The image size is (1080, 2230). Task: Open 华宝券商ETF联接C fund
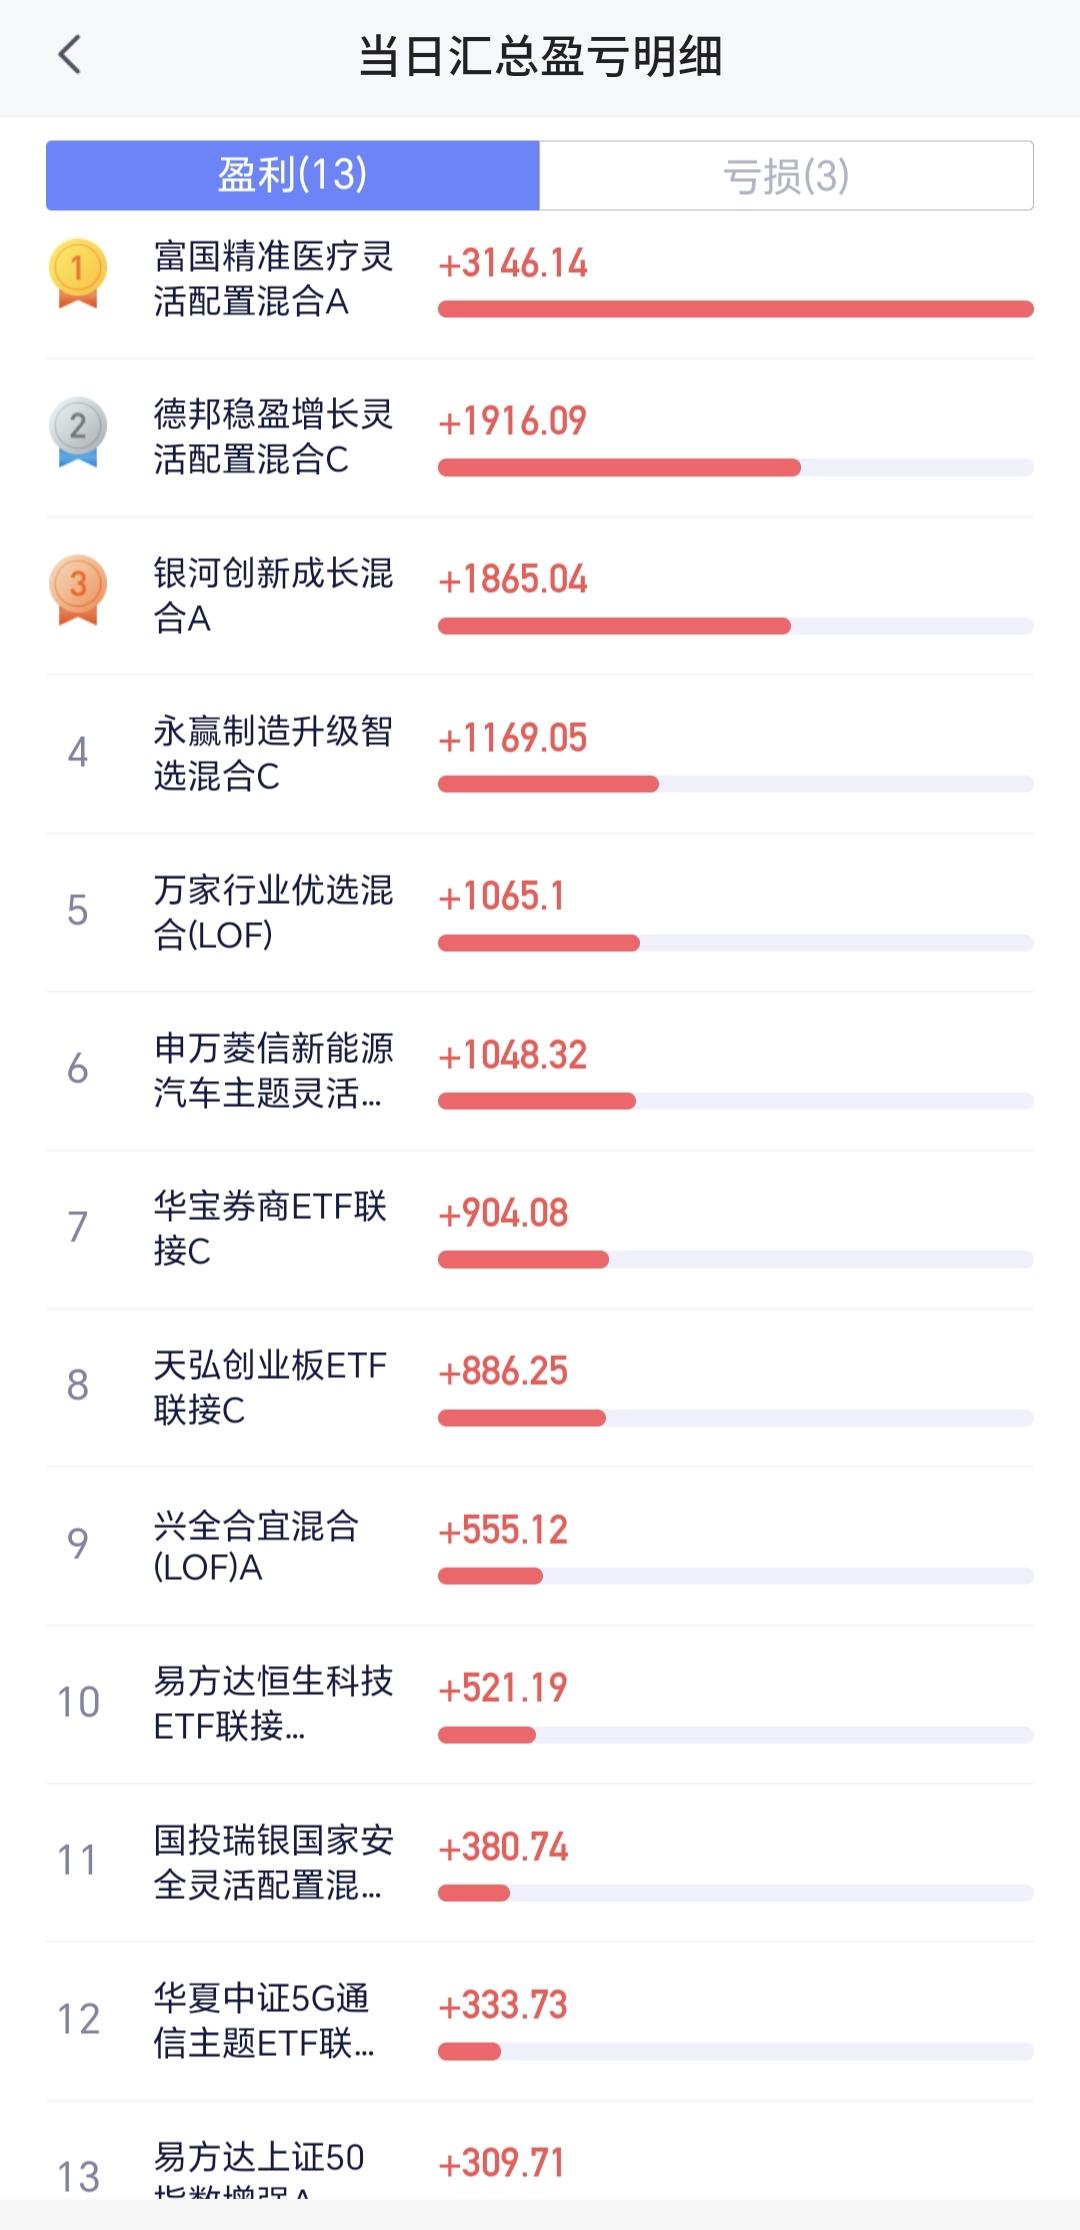coord(270,1228)
